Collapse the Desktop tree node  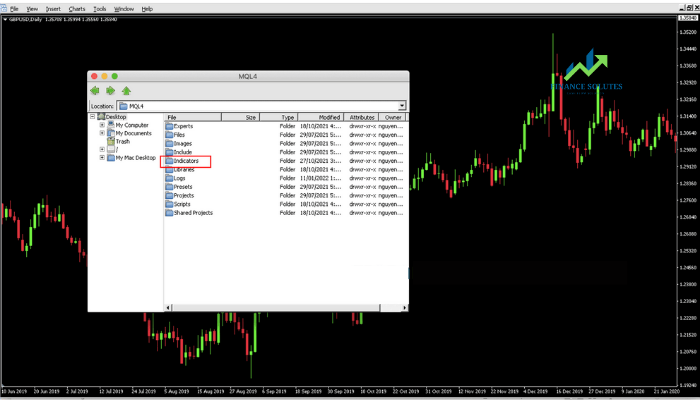point(92,117)
